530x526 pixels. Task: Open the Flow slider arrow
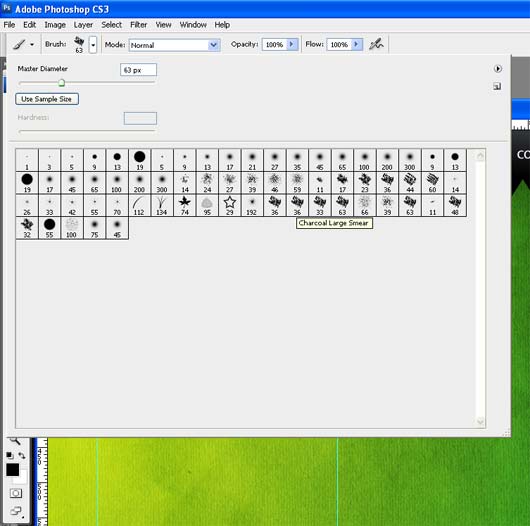click(x=357, y=44)
